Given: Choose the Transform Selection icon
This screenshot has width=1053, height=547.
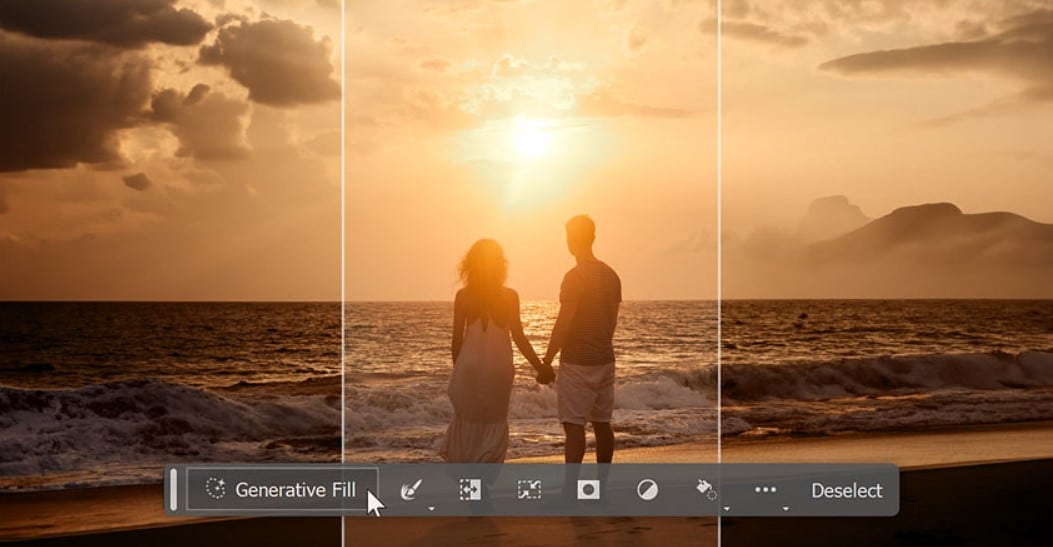Looking at the screenshot, I should point(529,490).
